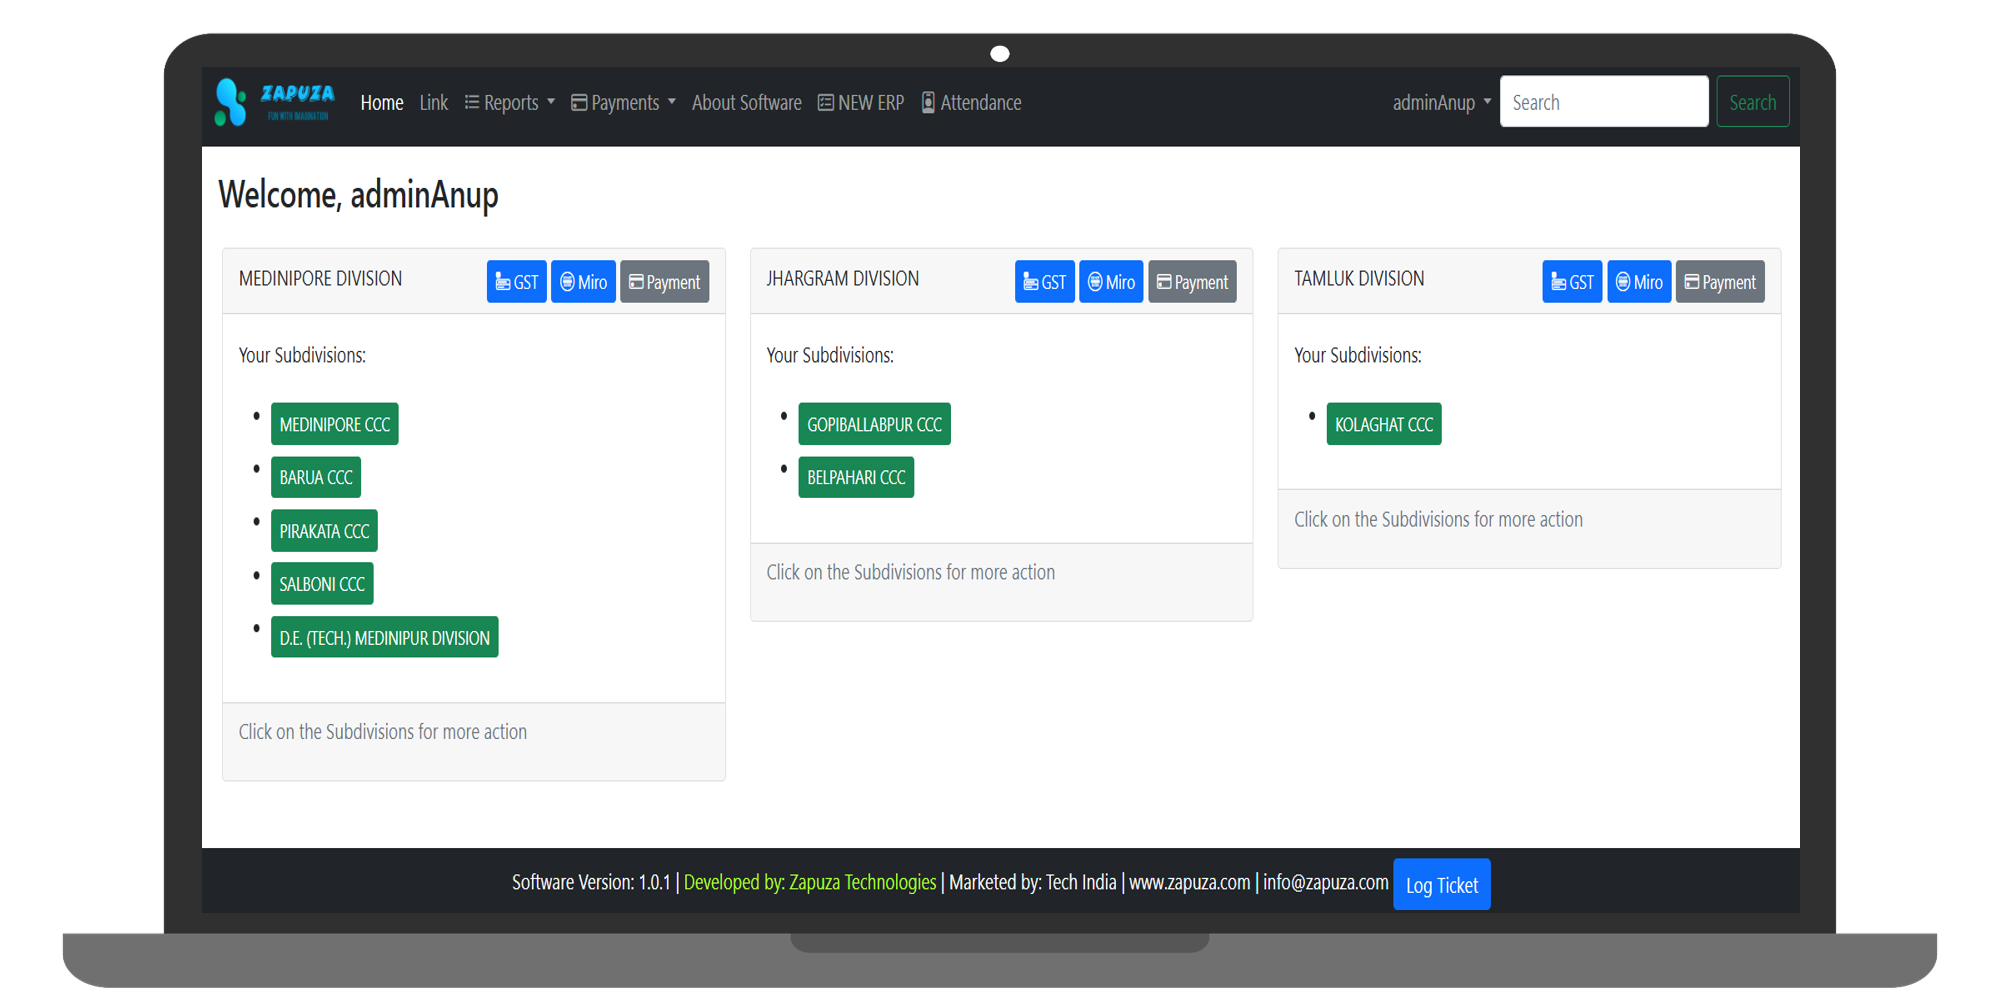The image size is (2000, 1007).
Task: Click into the Search input field
Action: (1604, 102)
